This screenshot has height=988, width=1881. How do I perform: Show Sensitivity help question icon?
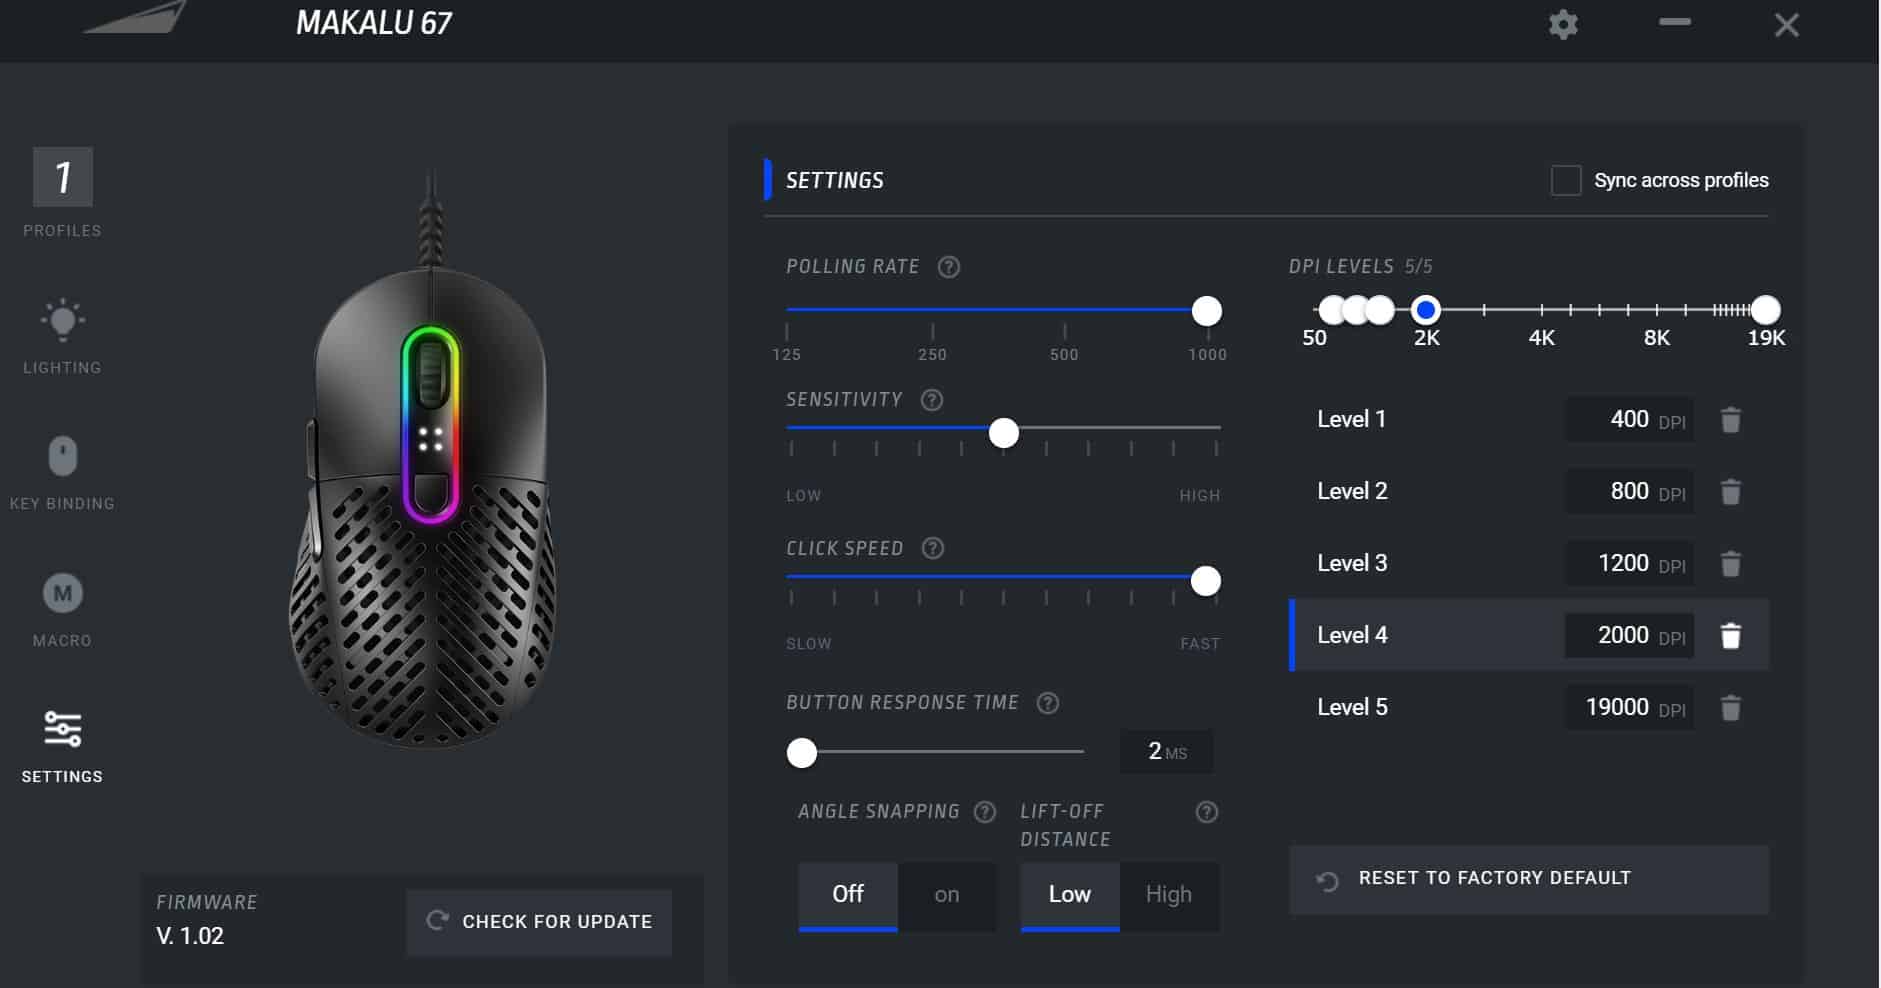pos(932,400)
